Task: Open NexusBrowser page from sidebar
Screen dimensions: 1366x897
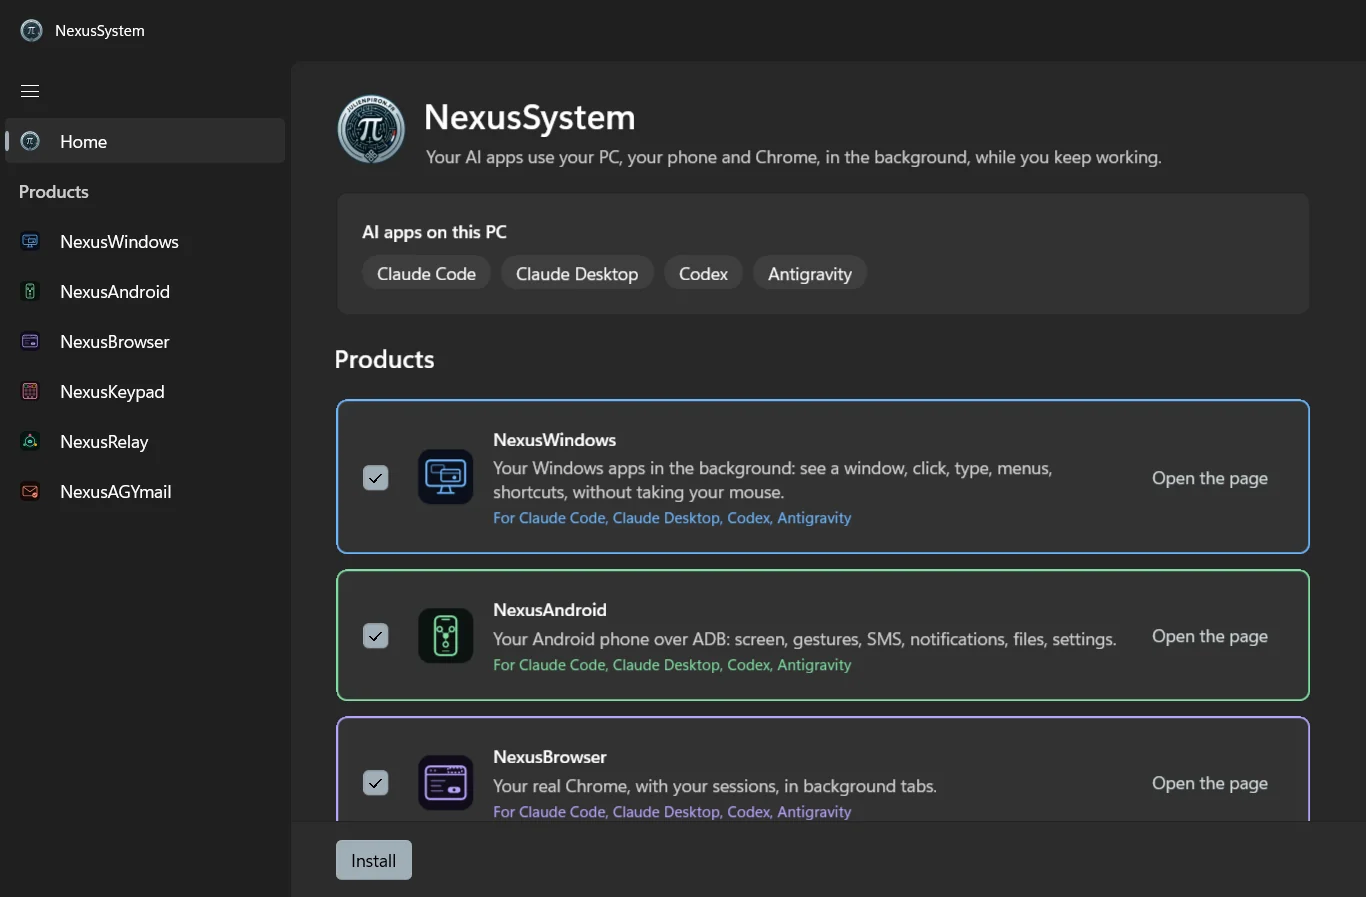Action: click(145, 341)
